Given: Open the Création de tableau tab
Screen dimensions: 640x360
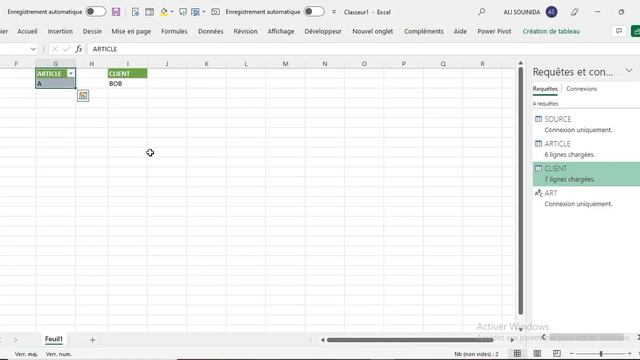Looking at the screenshot, I should 551,31.
